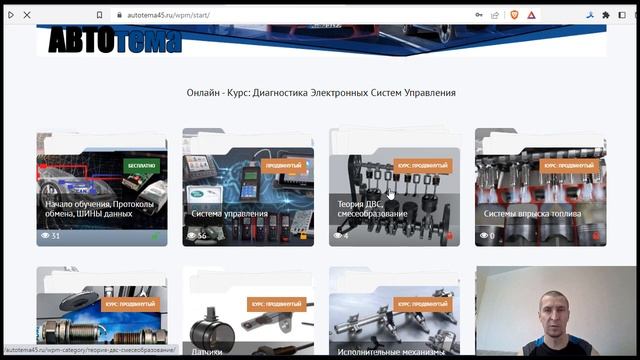
Task: Open Brave Rewards triangle icon
Action: coord(531,15)
